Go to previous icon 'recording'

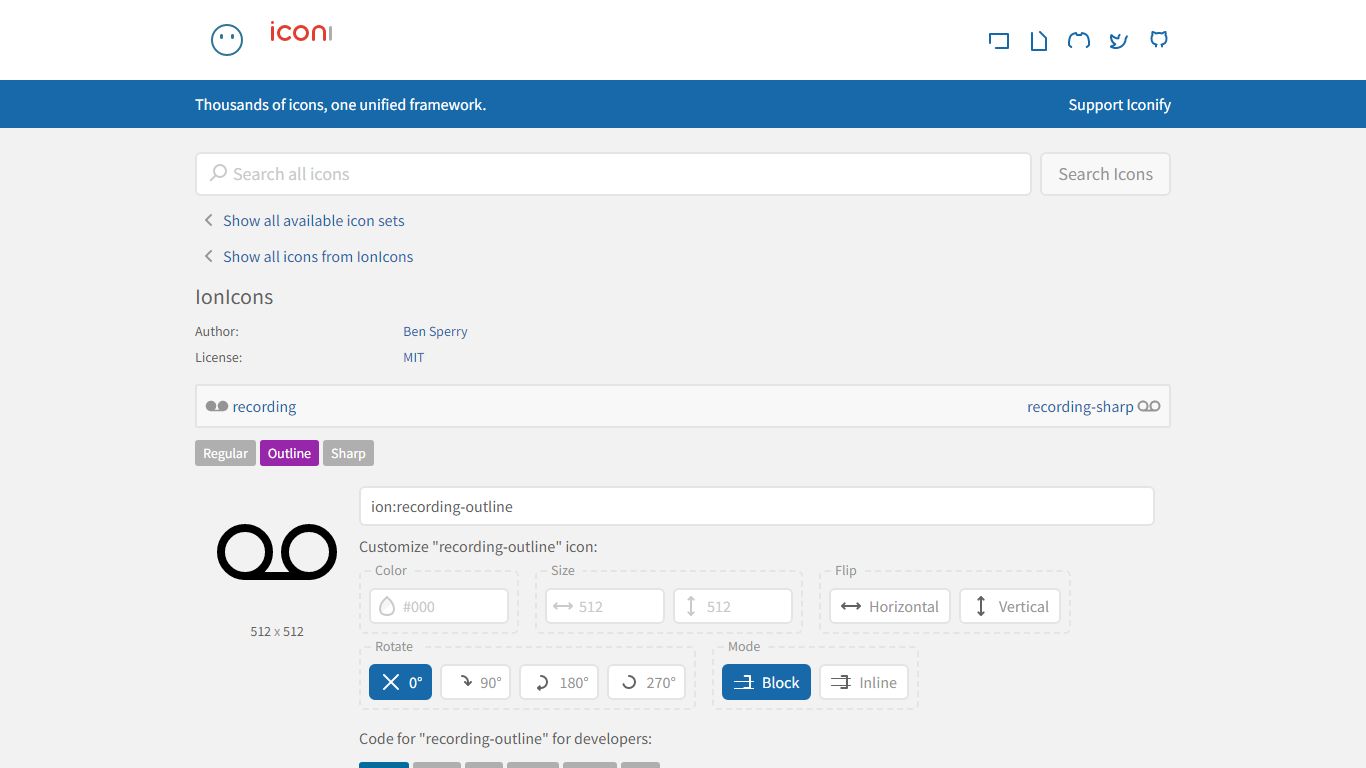264,406
